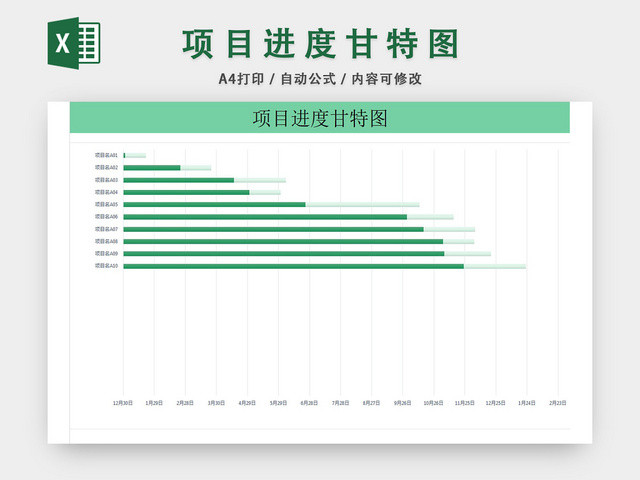Screen dimensions: 640x480
Task: Click the dark green bar for 项目名A03
Action: [x=179, y=180]
